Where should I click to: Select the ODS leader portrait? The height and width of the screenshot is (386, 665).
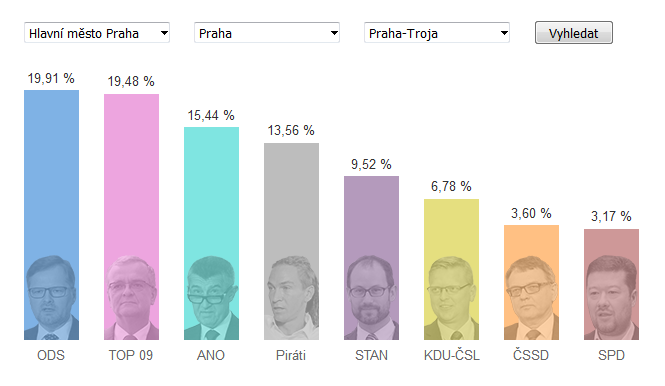tap(51, 298)
